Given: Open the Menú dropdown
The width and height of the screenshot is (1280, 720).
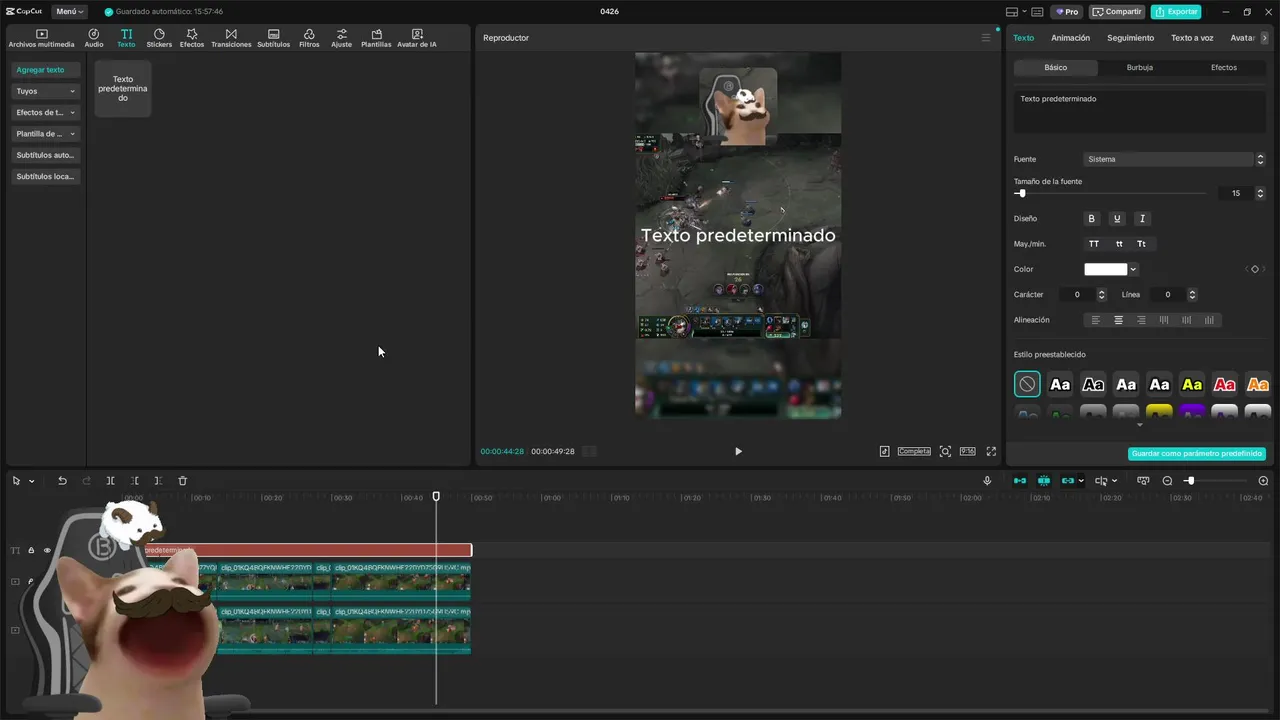Looking at the screenshot, I should 67,12.
